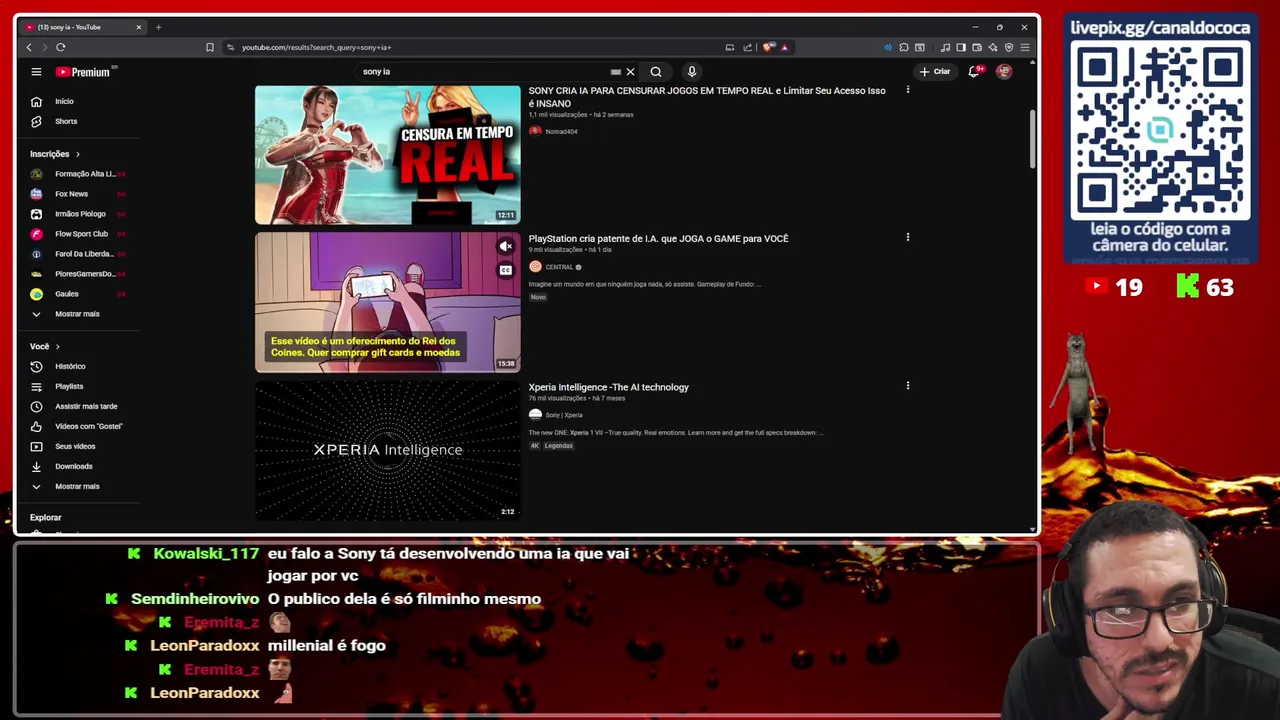Click the CENTRAL channel avatar

click(535, 267)
